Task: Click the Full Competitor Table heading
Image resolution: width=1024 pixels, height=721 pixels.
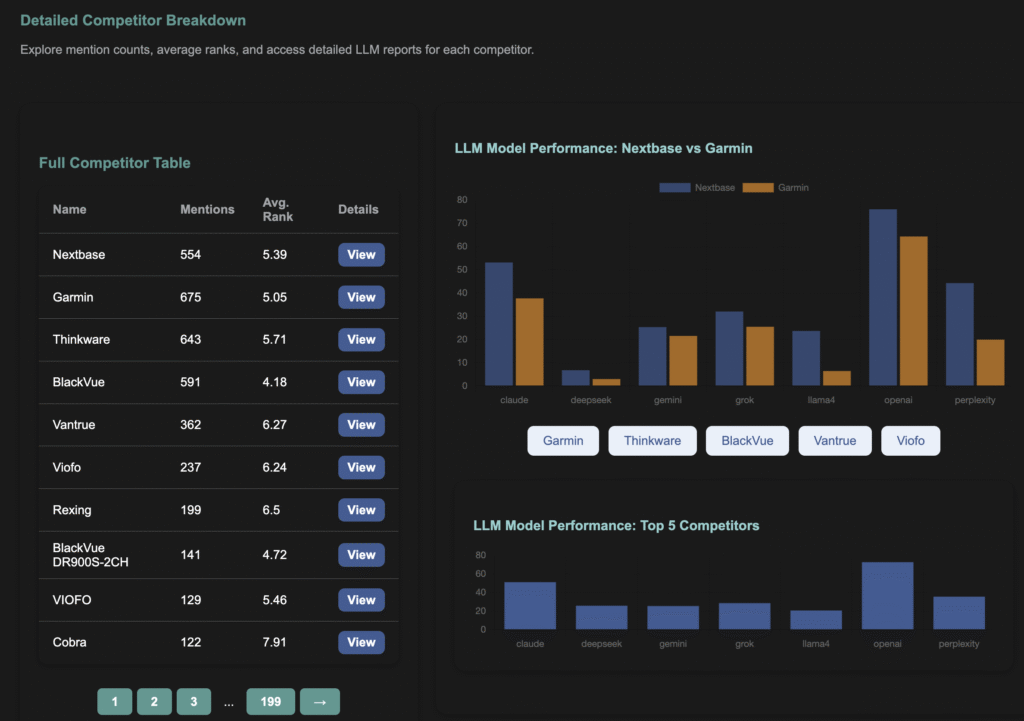Action: 115,163
